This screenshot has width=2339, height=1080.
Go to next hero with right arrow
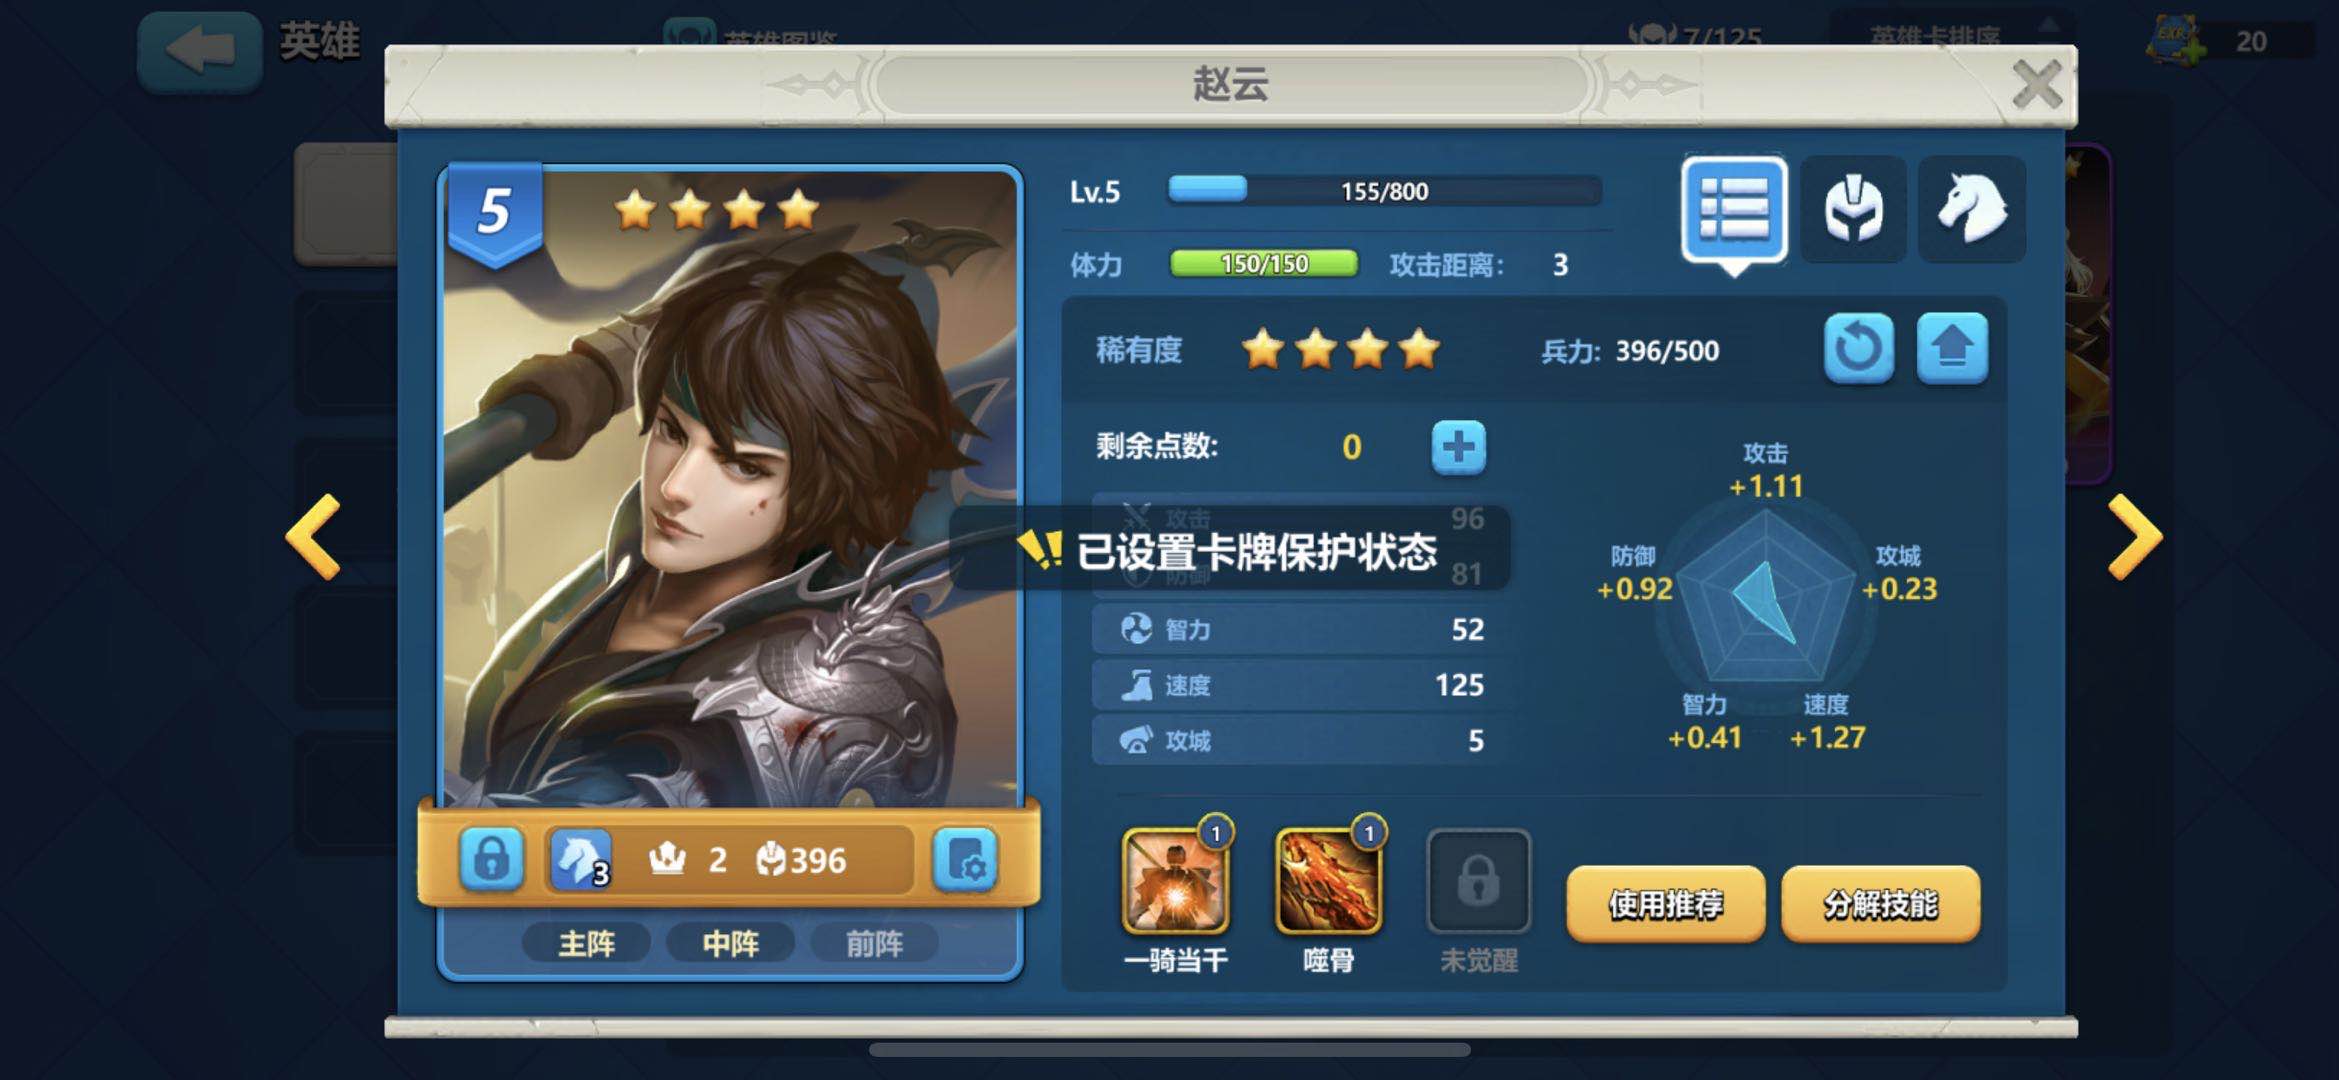pos(2135,537)
